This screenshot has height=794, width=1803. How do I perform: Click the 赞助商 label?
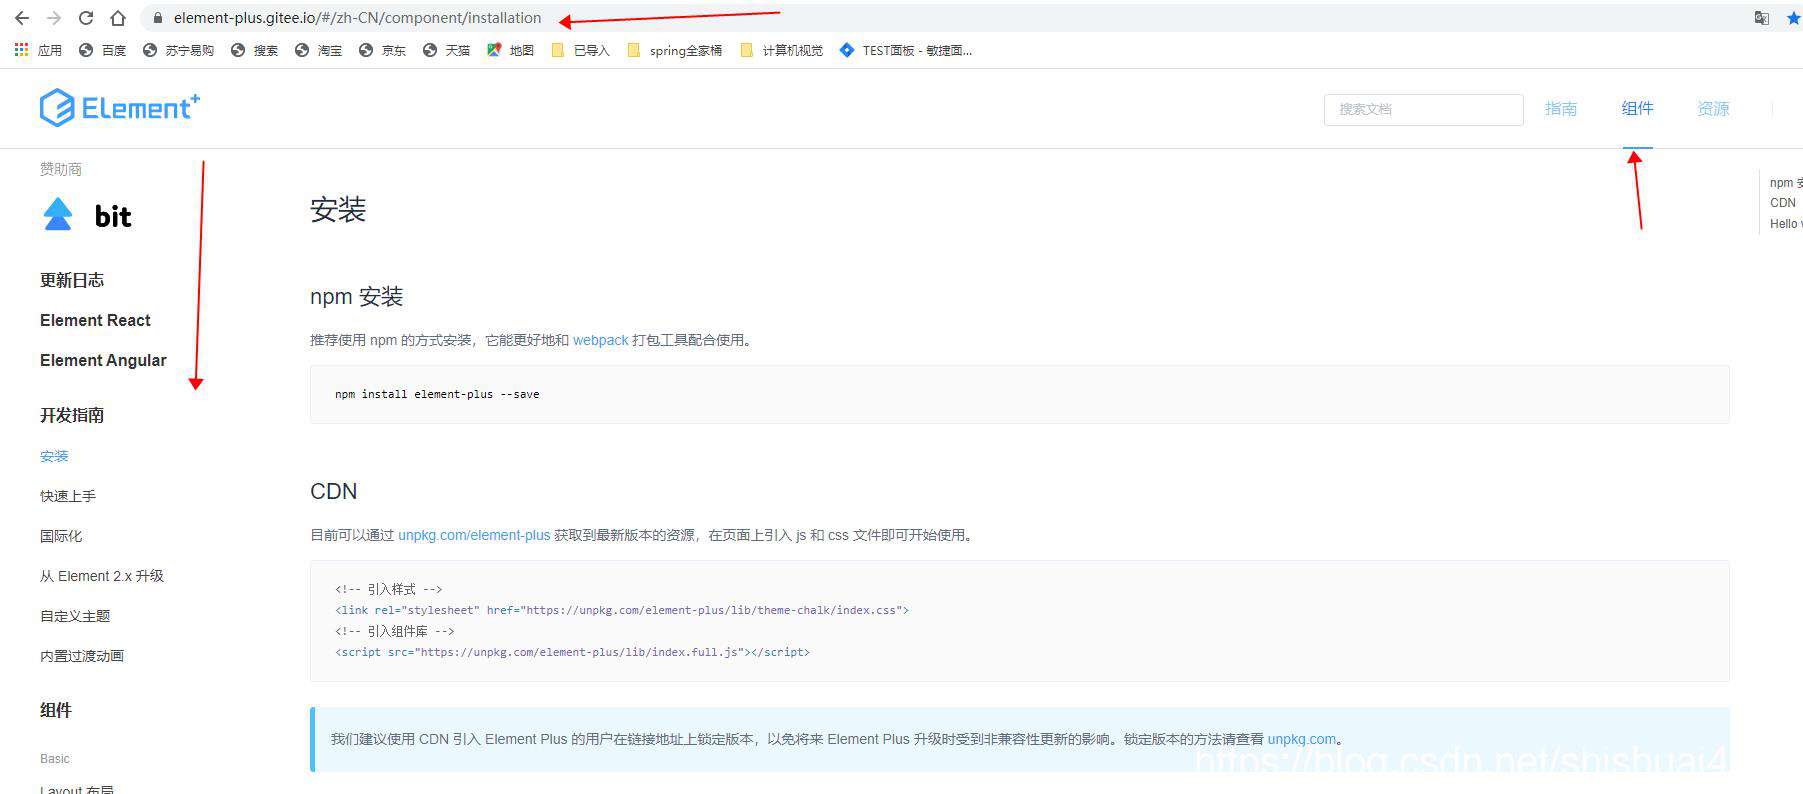61,169
